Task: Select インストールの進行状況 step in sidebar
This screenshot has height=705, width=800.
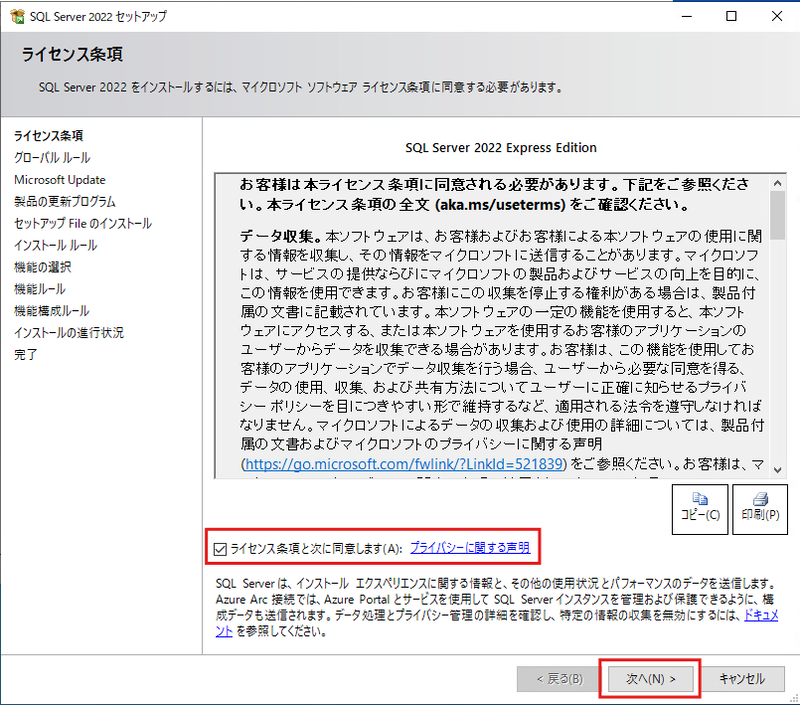Action: click(68, 333)
